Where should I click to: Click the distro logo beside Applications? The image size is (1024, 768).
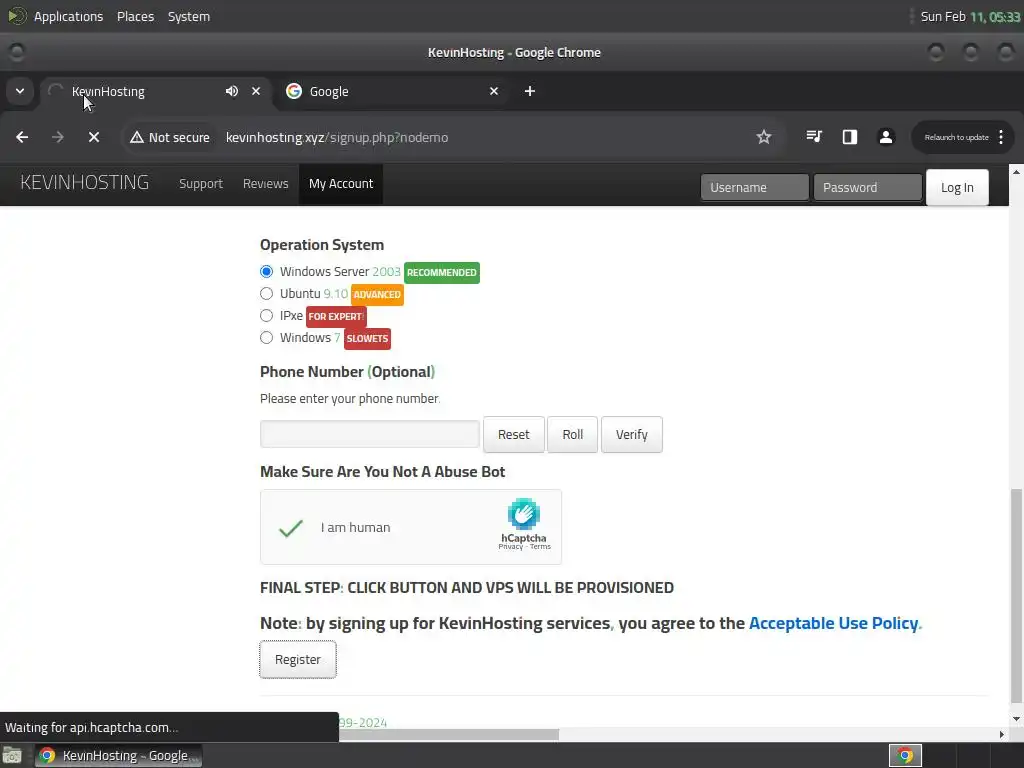pyautogui.click(x=17, y=16)
